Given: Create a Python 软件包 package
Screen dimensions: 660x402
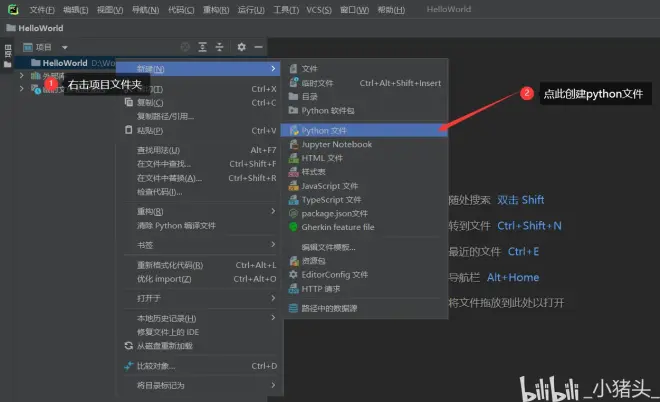Looking at the screenshot, I should coord(364,111).
